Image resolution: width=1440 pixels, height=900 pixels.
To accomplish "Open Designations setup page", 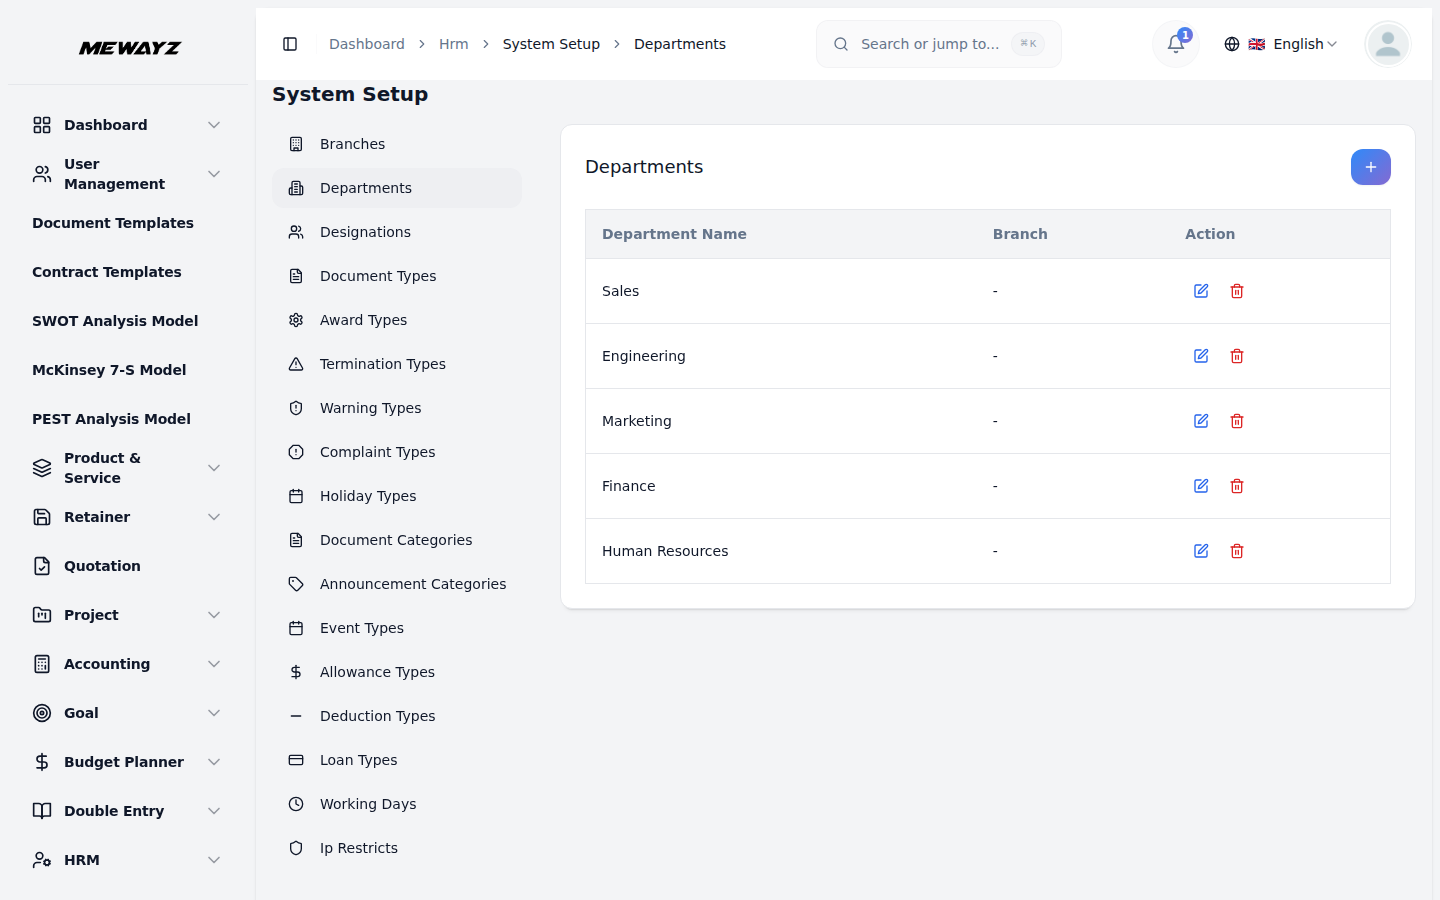I will tap(397, 232).
